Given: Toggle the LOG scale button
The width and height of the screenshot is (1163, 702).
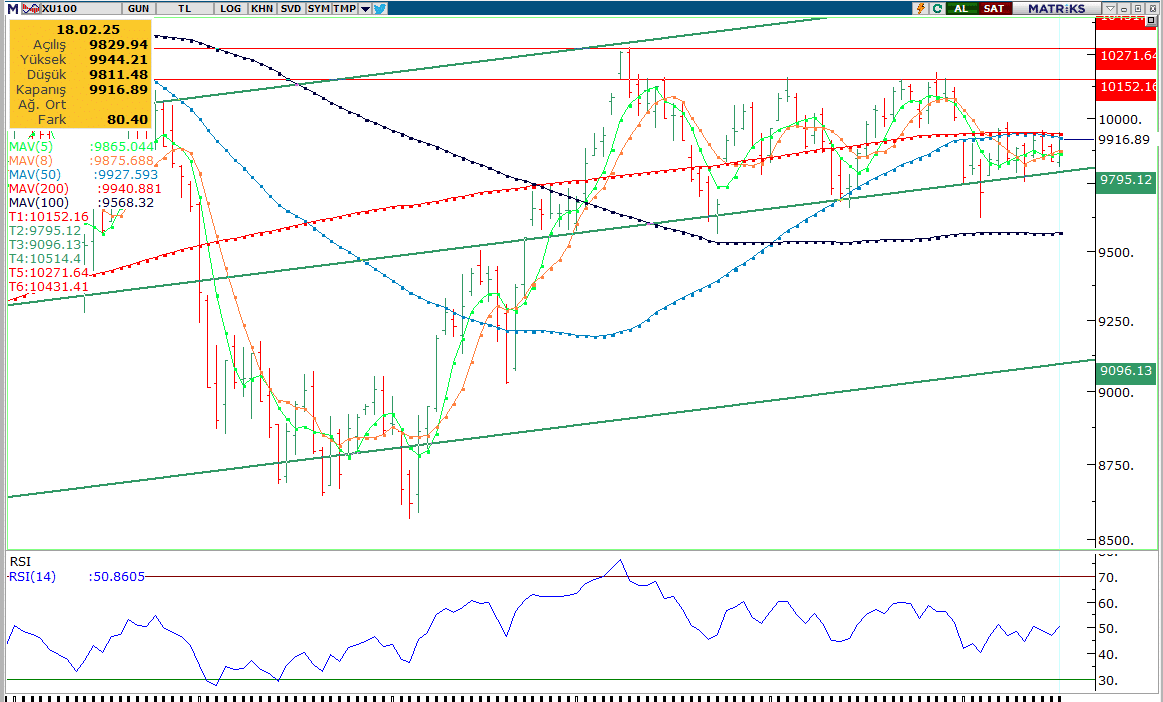Looking at the screenshot, I should [231, 8].
